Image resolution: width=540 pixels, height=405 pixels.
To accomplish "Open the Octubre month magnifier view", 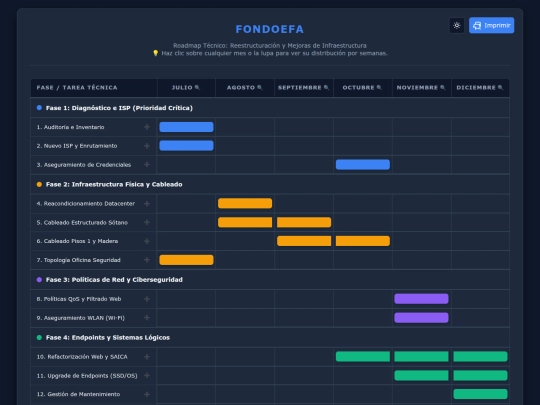I will point(379,87).
